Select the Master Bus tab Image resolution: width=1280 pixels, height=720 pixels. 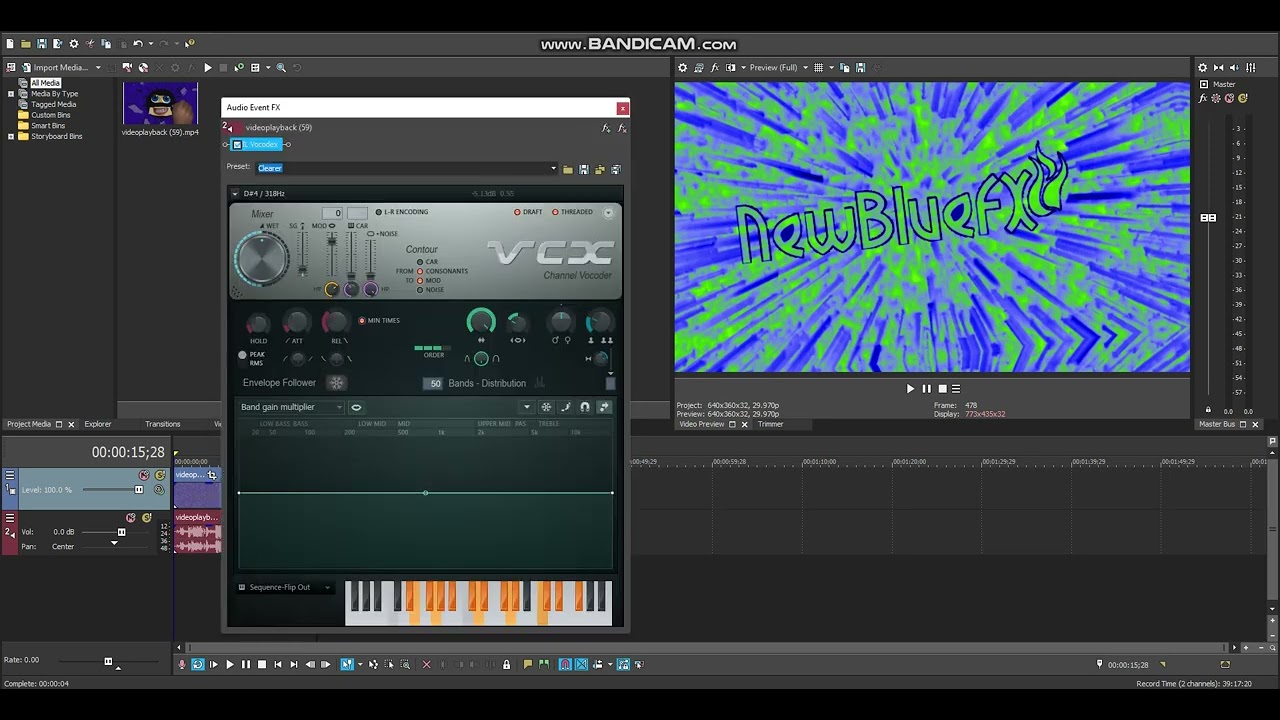coord(1217,424)
